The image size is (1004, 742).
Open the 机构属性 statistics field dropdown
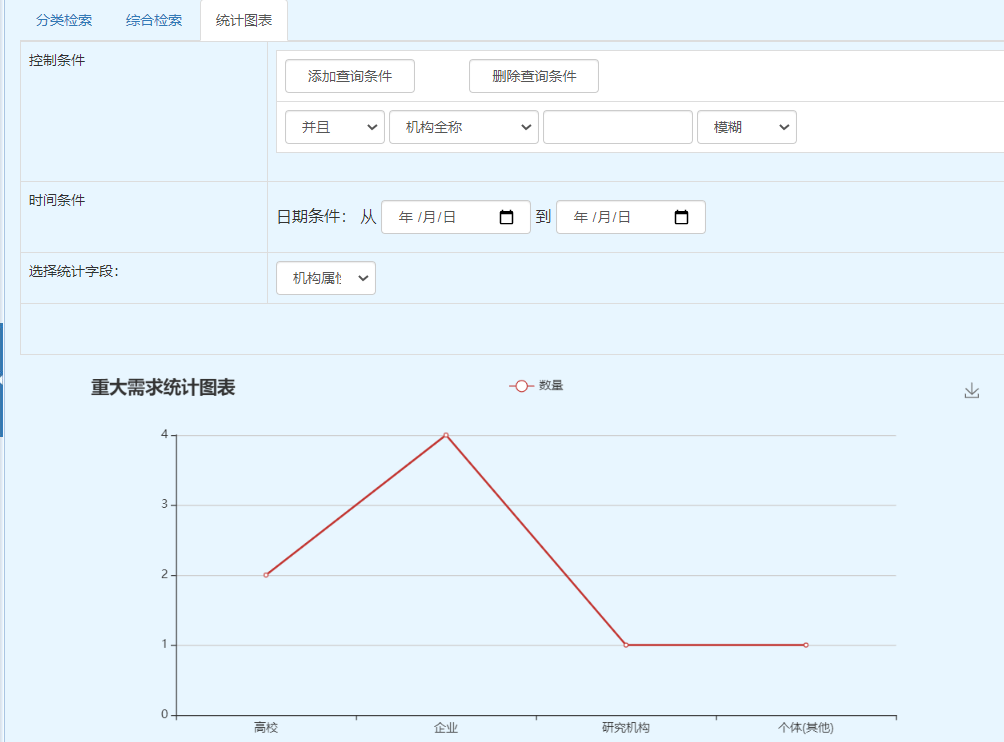click(326, 278)
